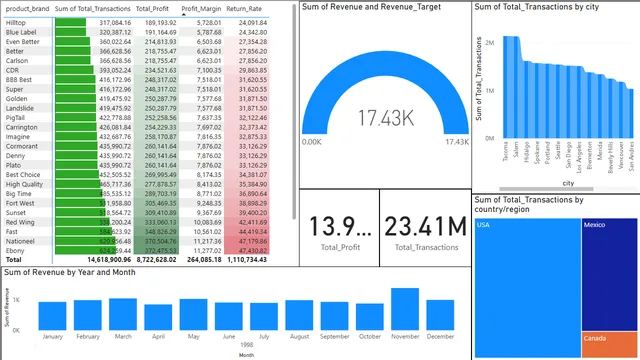This screenshot has height=360, width=640.
Task: Select the Bremerton bar in city chart
Action: [x=590, y=105]
